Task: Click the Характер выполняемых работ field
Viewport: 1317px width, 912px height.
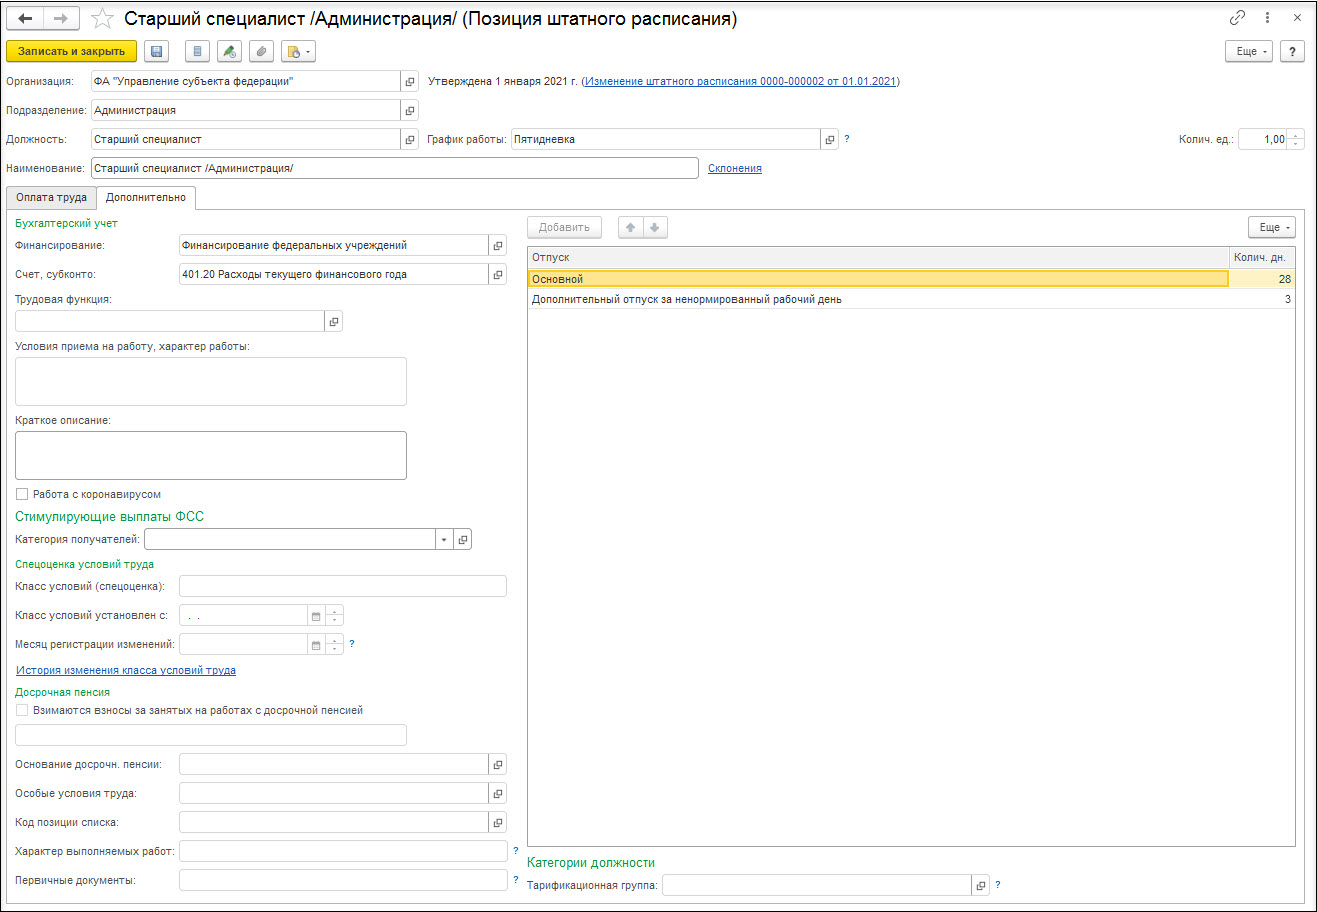Action: 343,851
